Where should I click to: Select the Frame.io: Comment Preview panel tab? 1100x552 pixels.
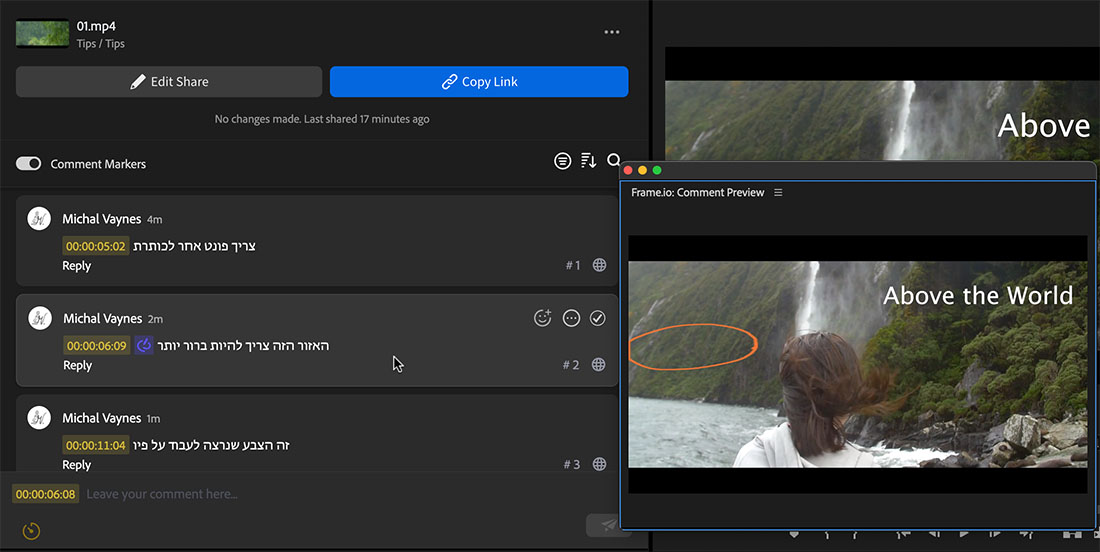pyautogui.click(x=697, y=192)
